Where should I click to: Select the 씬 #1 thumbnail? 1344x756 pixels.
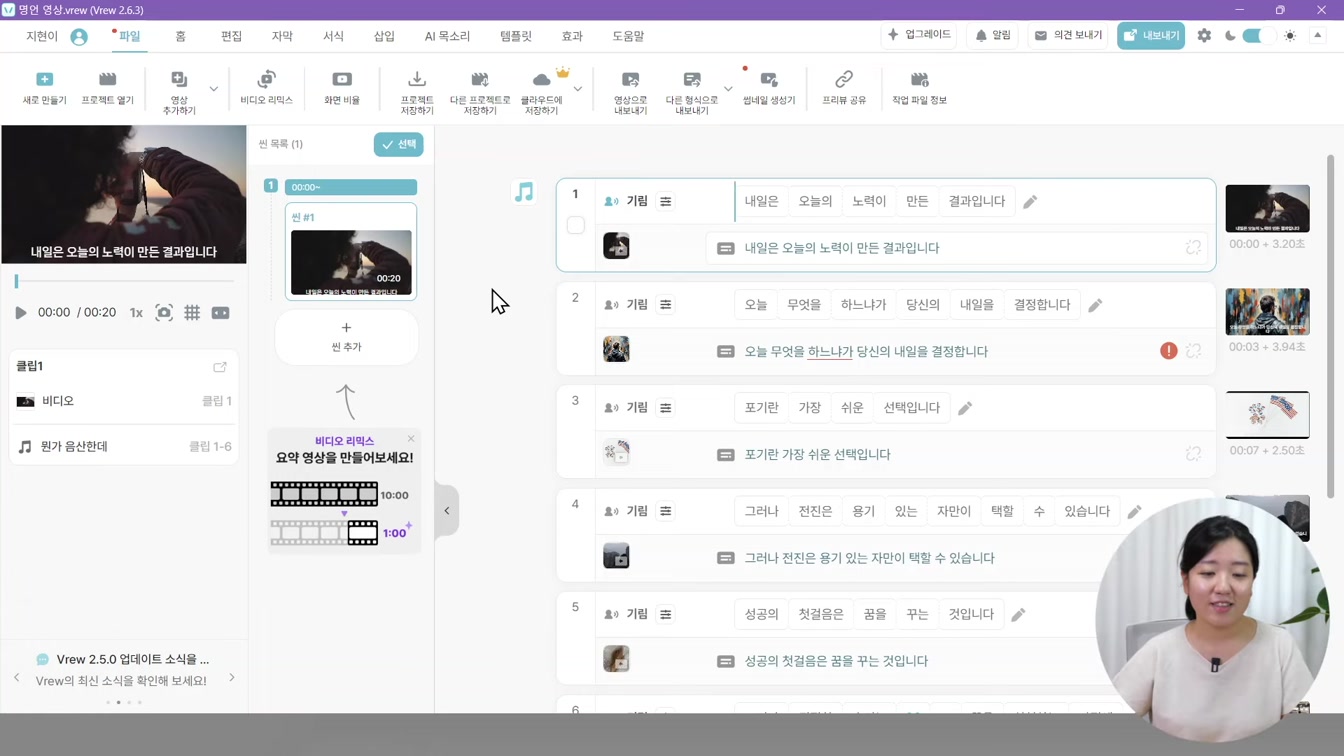pos(351,262)
